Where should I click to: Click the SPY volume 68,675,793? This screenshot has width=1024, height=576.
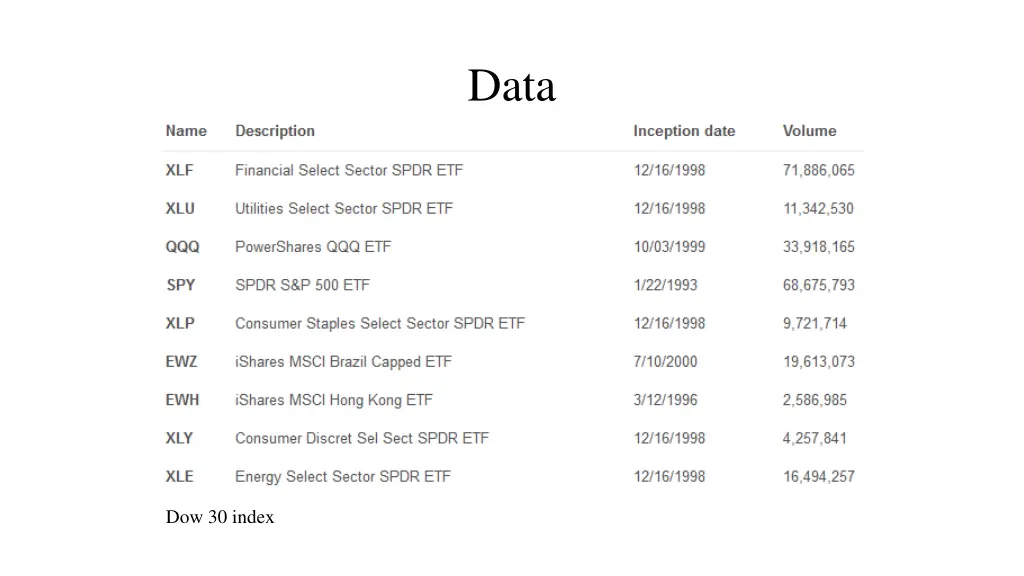click(x=818, y=285)
